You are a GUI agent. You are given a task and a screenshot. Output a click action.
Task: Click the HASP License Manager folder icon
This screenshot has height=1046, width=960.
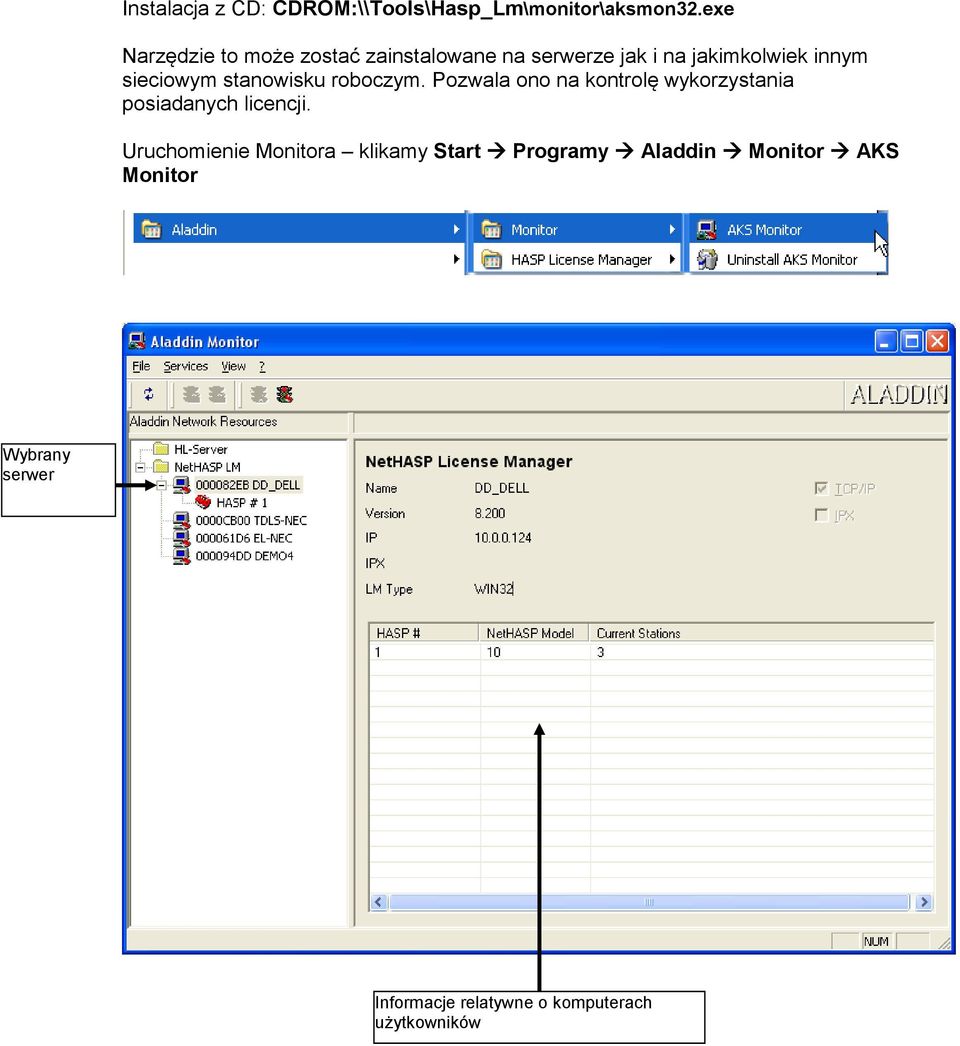pyautogui.click(x=492, y=259)
